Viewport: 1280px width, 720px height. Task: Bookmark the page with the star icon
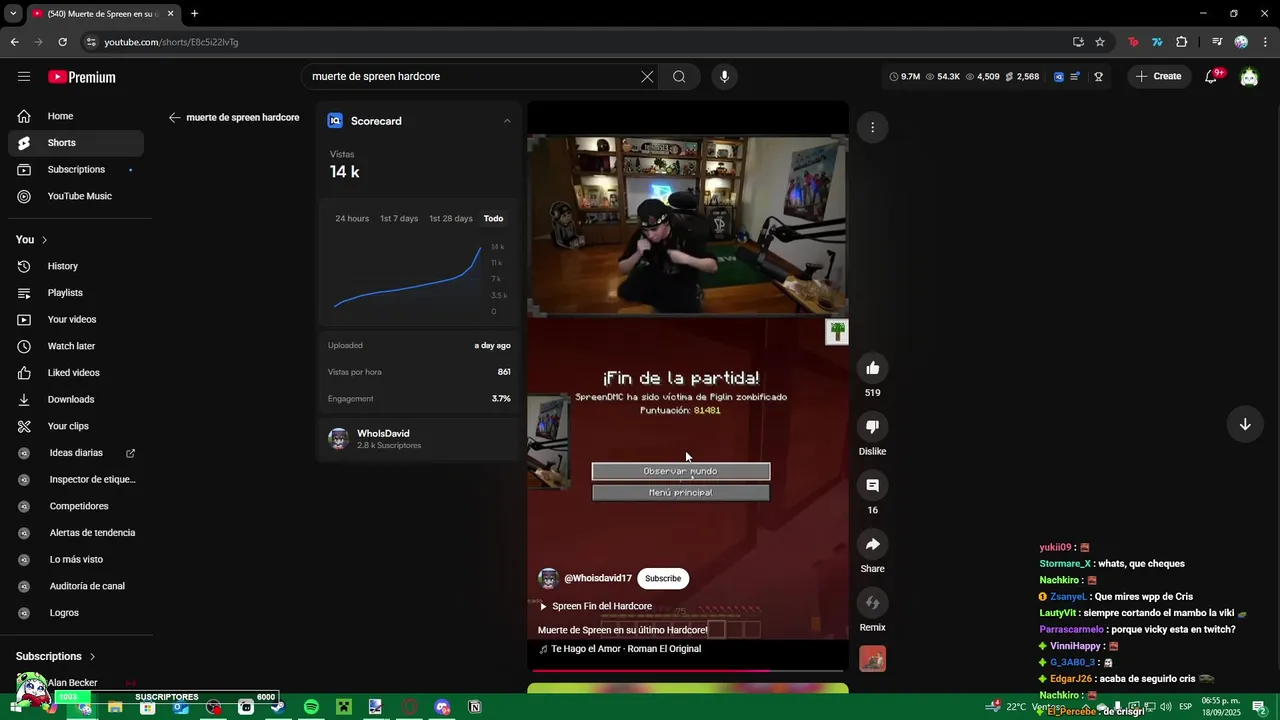(1100, 42)
